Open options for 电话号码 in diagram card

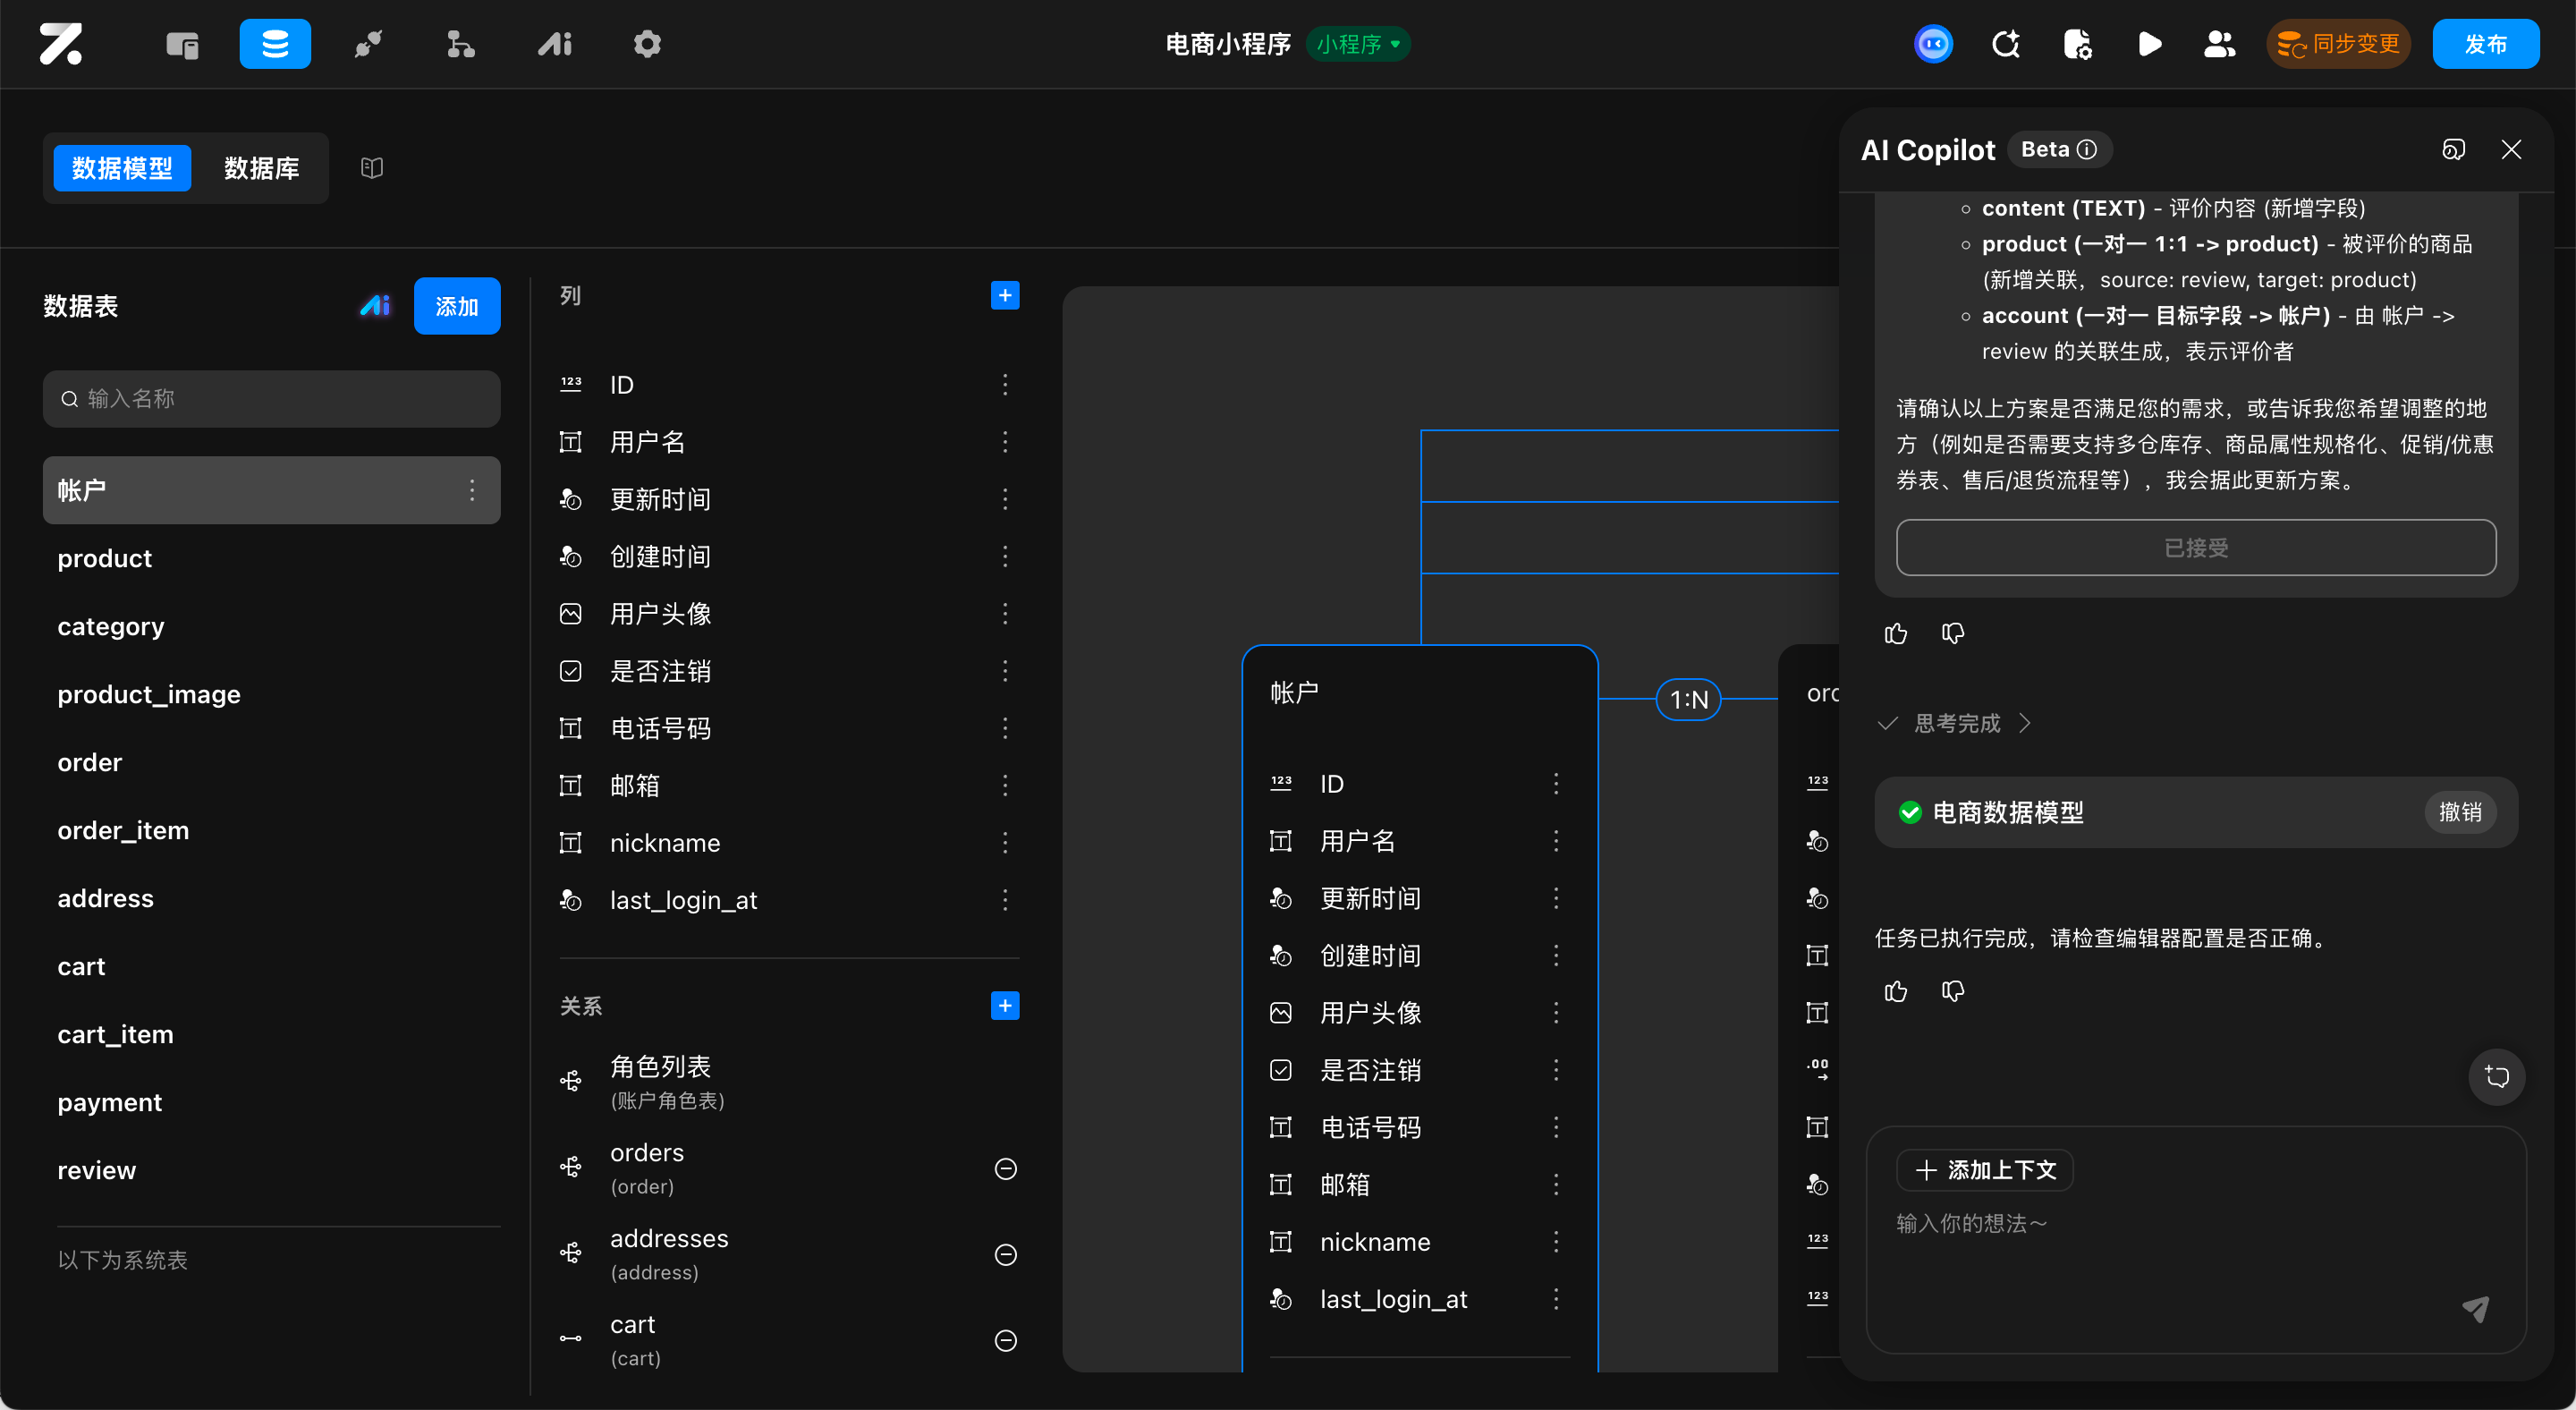(1556, 1127)
